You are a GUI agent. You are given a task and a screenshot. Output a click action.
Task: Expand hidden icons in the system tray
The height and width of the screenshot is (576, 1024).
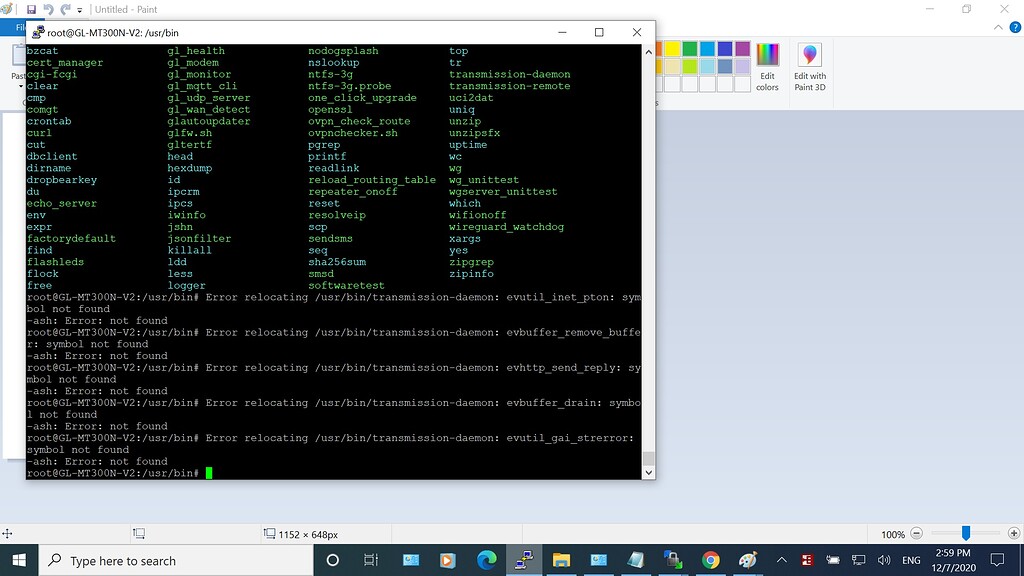pyautogui.click(x=781, y=561)
